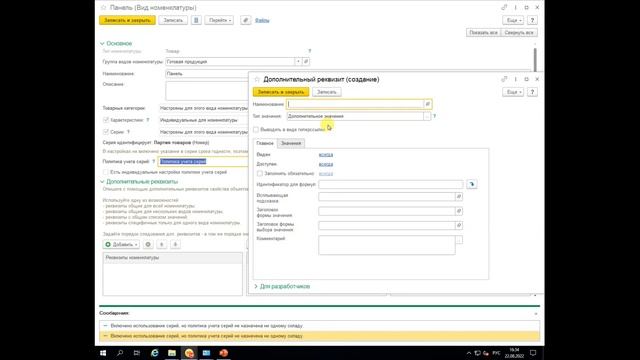Toggle Заполнять обязательно checkbox
This screenshot has height=360, width=640.
pos(260,173)
